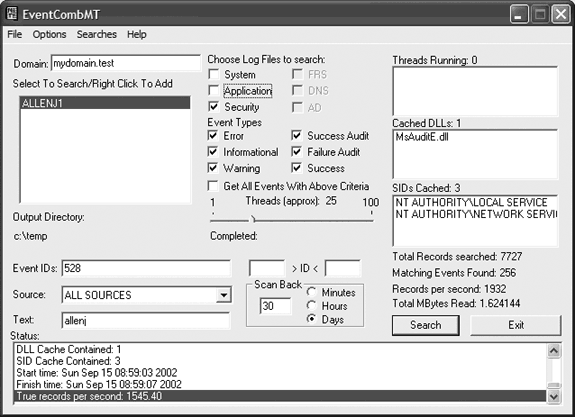Select MsAuditE.dll in Cached DLLs list

pyautogui.click(x=422, y=137)
